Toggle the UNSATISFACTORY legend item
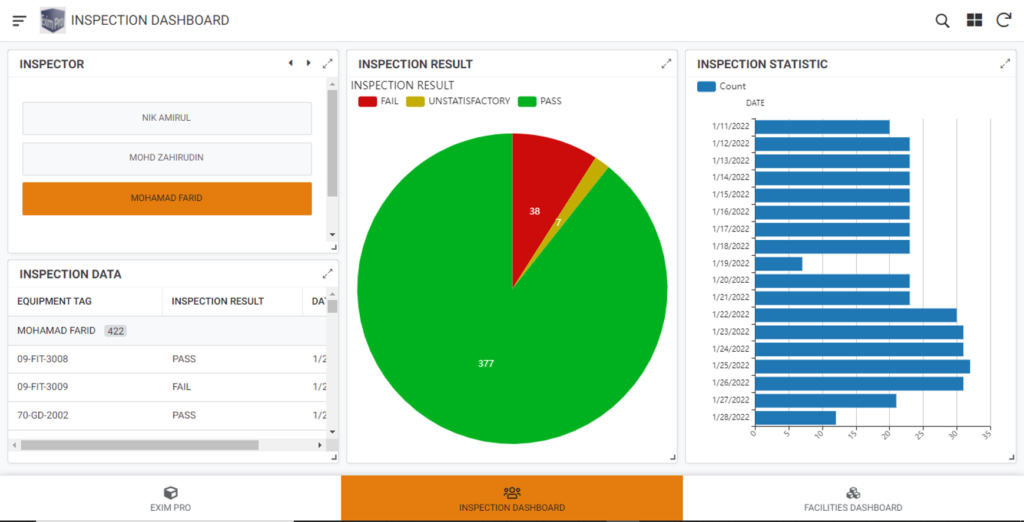Image resolution: width=1024 pixels, height=522 pixels. point(459,101)
